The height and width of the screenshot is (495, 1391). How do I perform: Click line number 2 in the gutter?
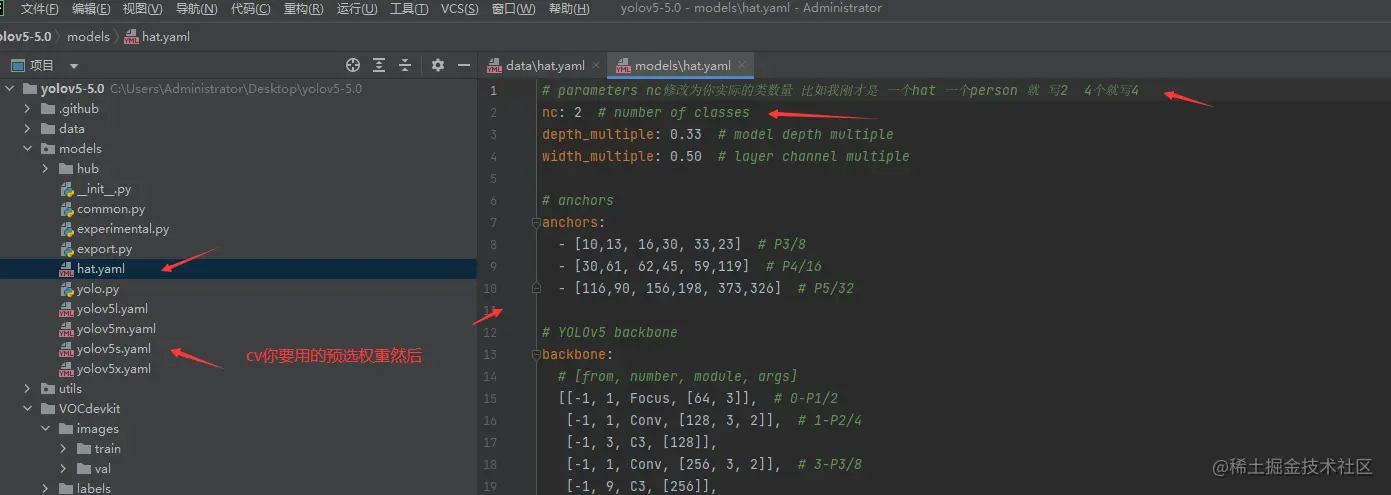pyautogui.click(x=494, y=112)
